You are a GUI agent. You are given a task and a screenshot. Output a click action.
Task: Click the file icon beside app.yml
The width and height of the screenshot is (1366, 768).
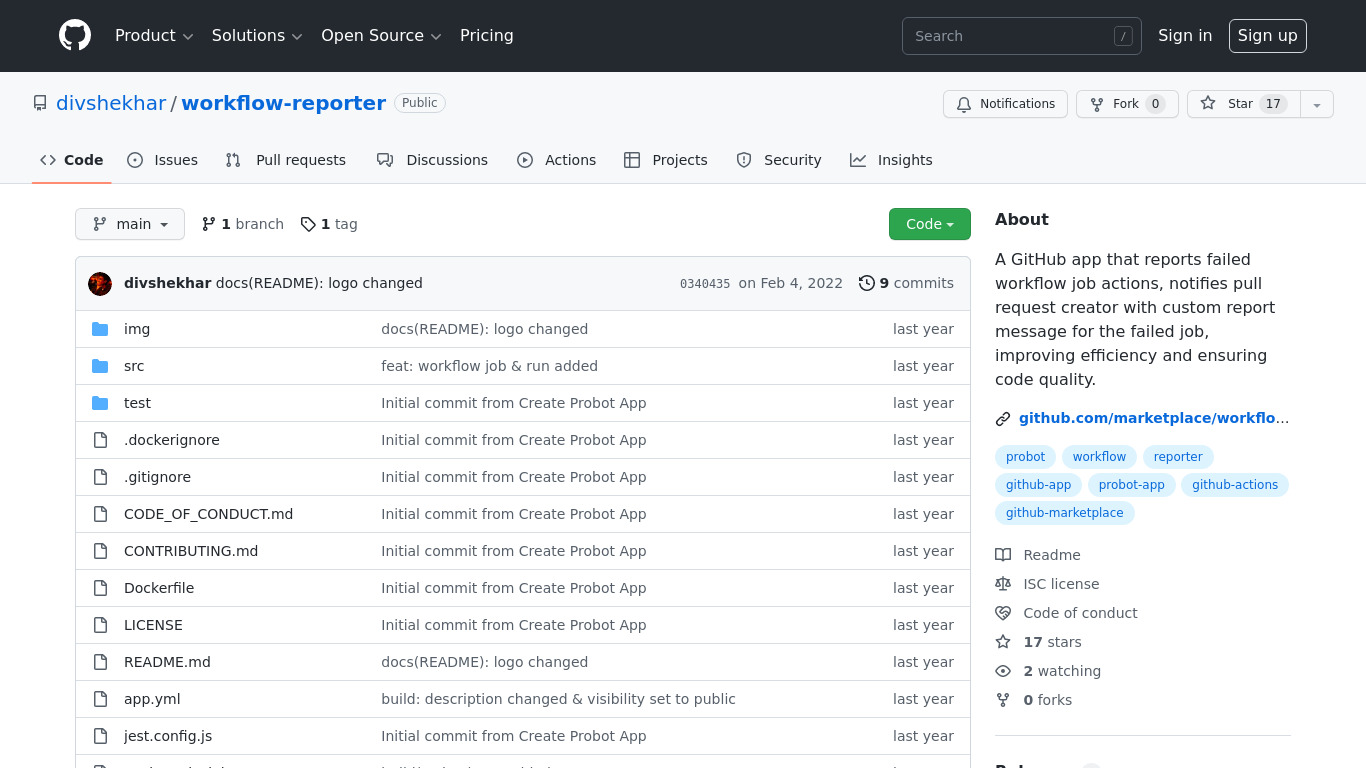point(100,699)
